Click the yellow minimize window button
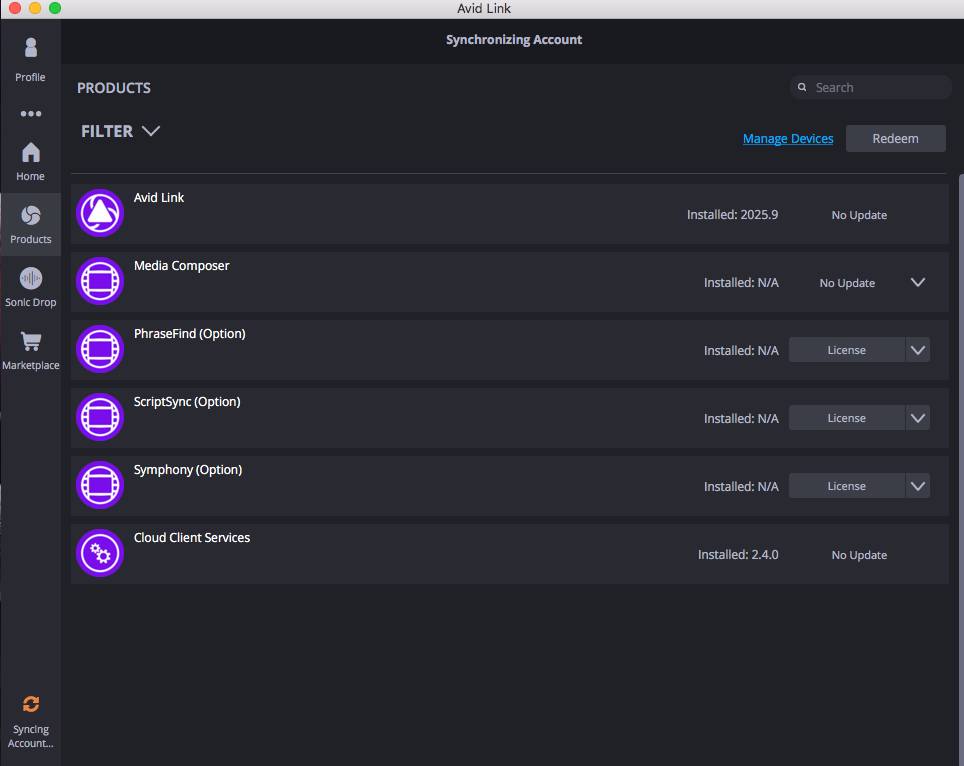Image resolution: width=964 pixels, height=766 pixels. tap(35, 8)
